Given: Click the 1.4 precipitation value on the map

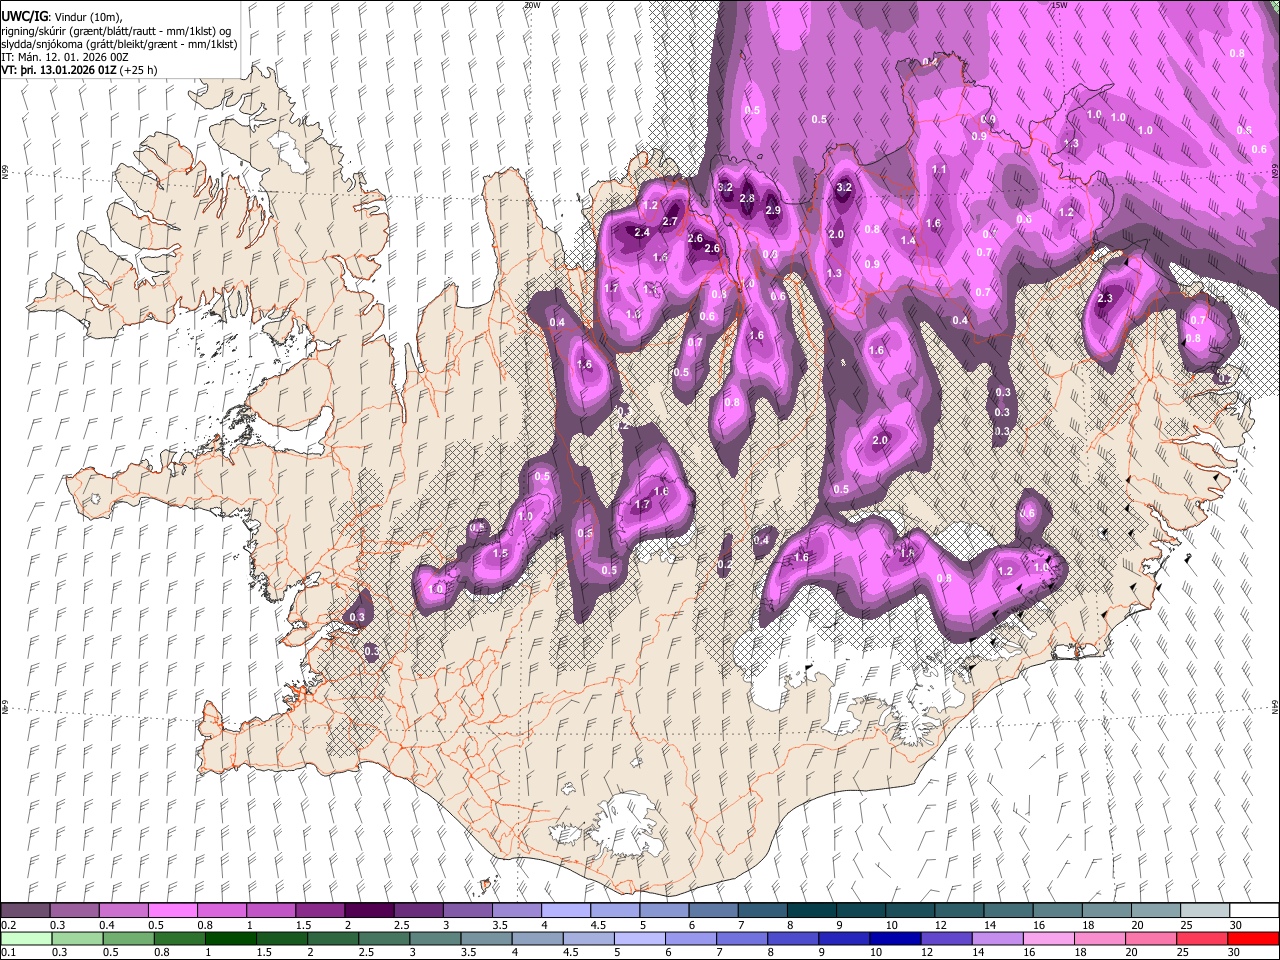Looking at the screenshot, I should (908, 241).
